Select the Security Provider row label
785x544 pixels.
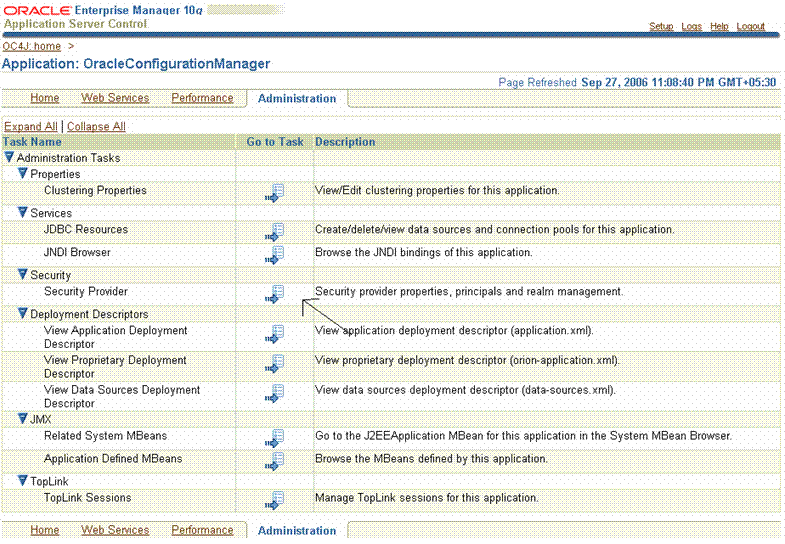(x=86, y=292)
